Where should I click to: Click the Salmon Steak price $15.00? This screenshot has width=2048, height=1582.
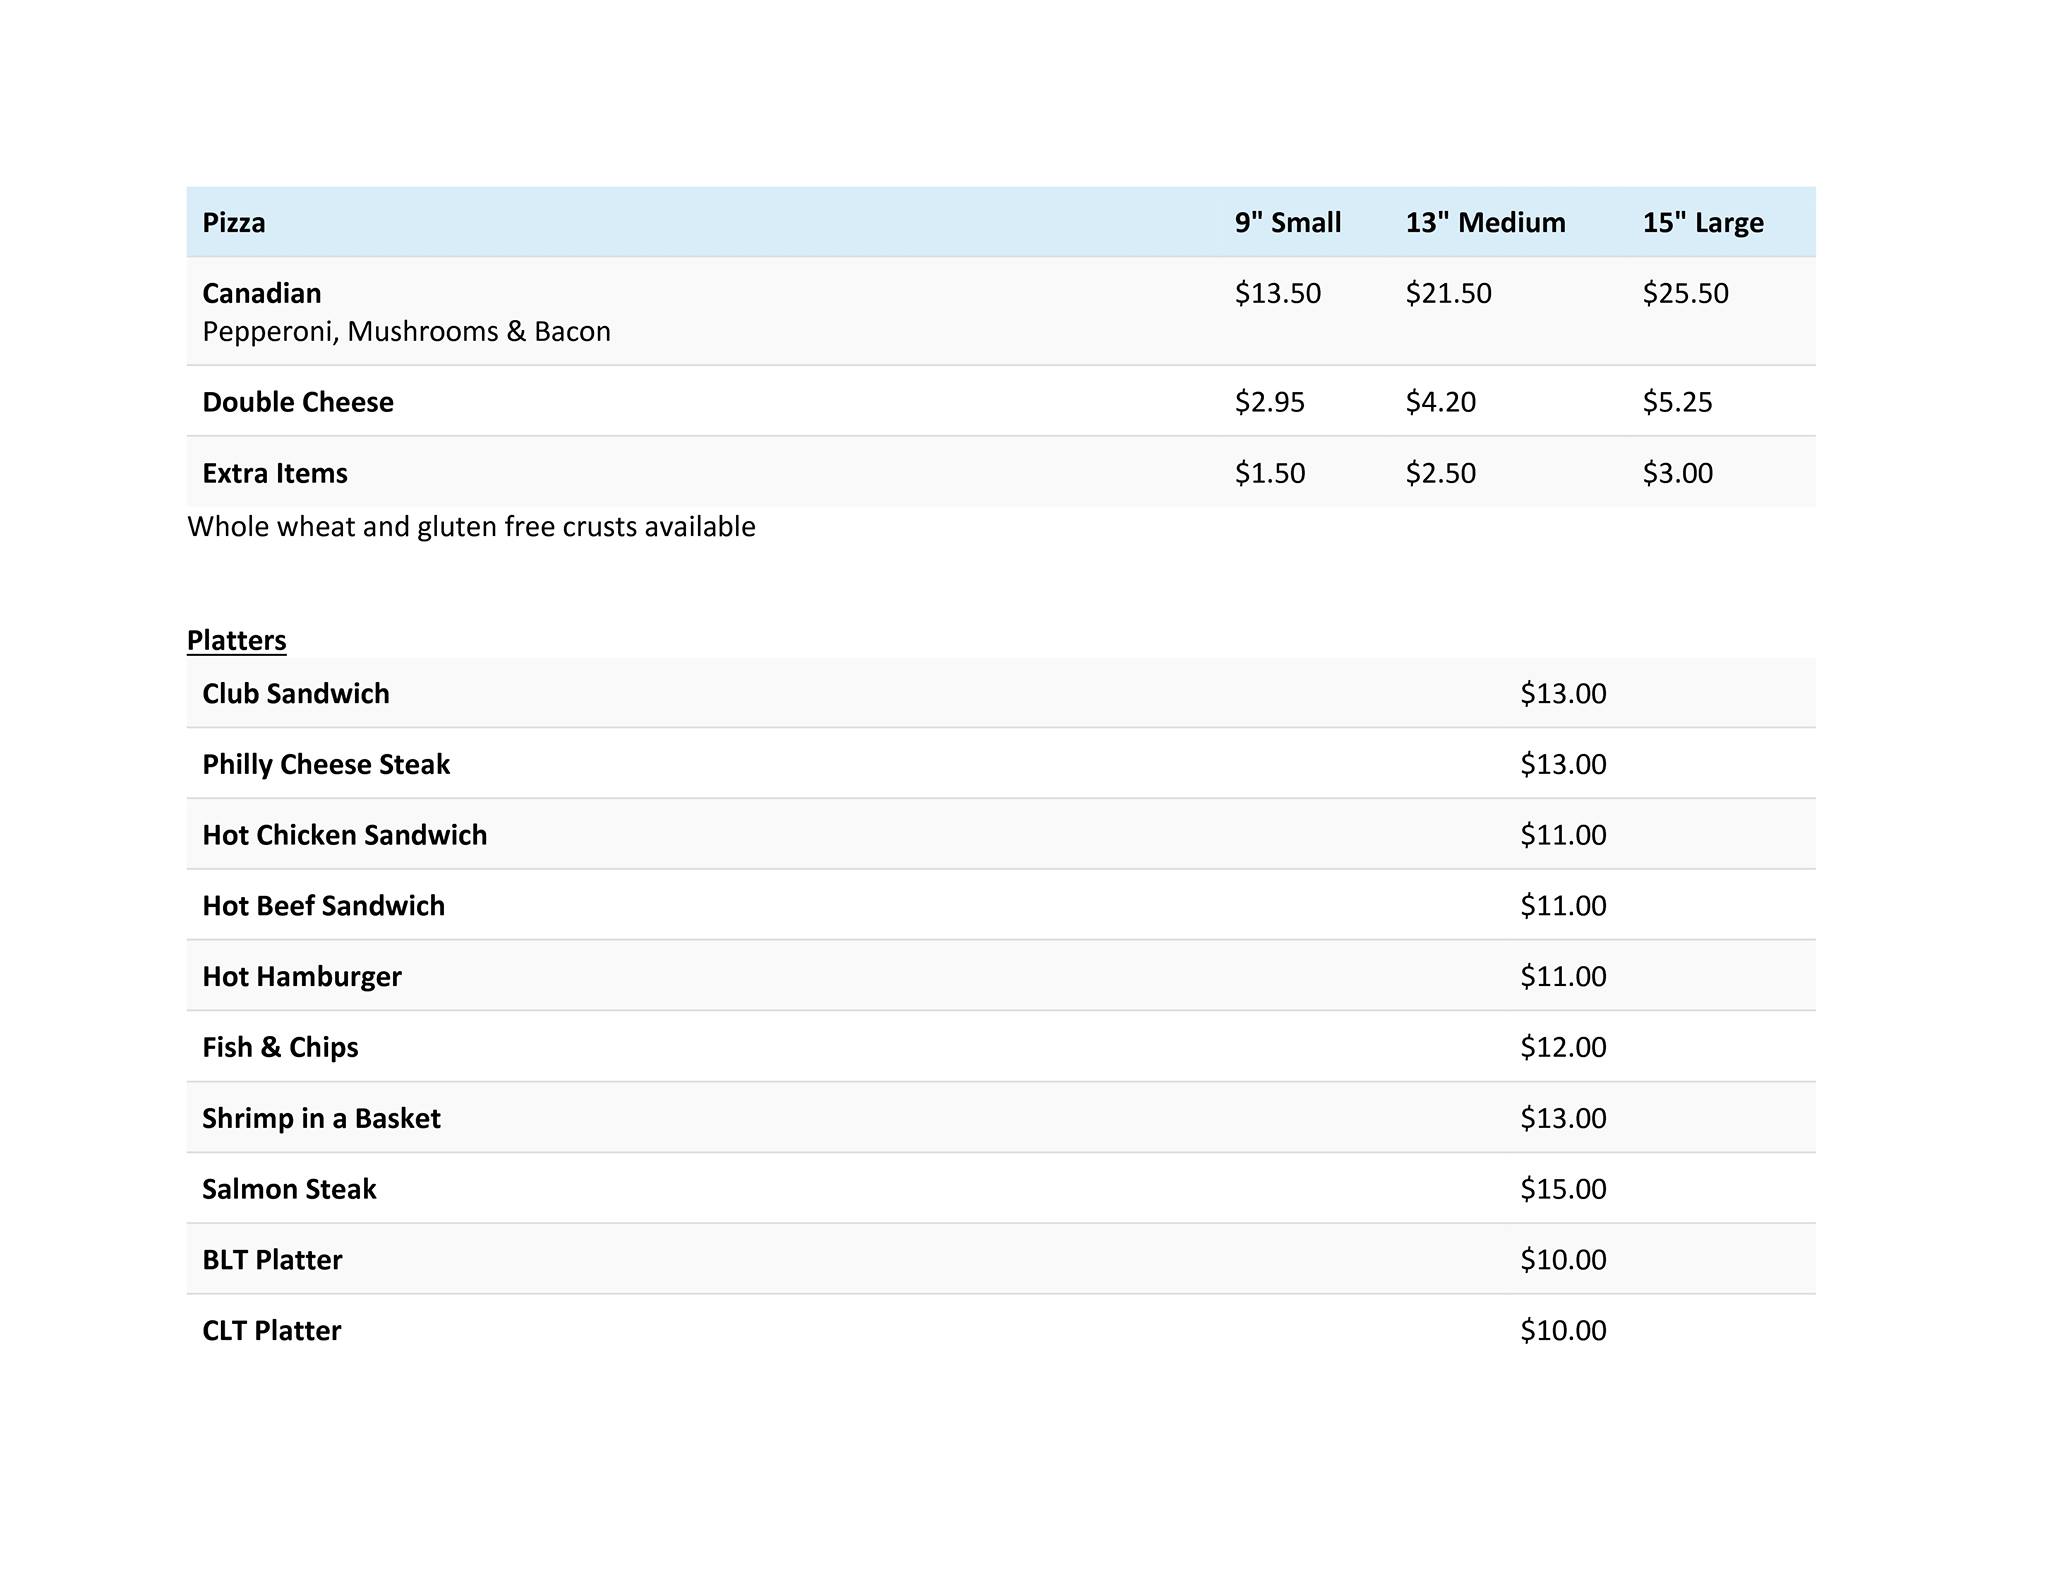(1563, 1189)
